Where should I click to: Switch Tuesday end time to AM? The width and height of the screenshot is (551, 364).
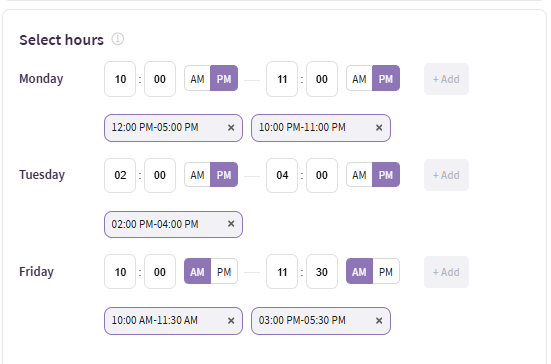tap(359, 175)
